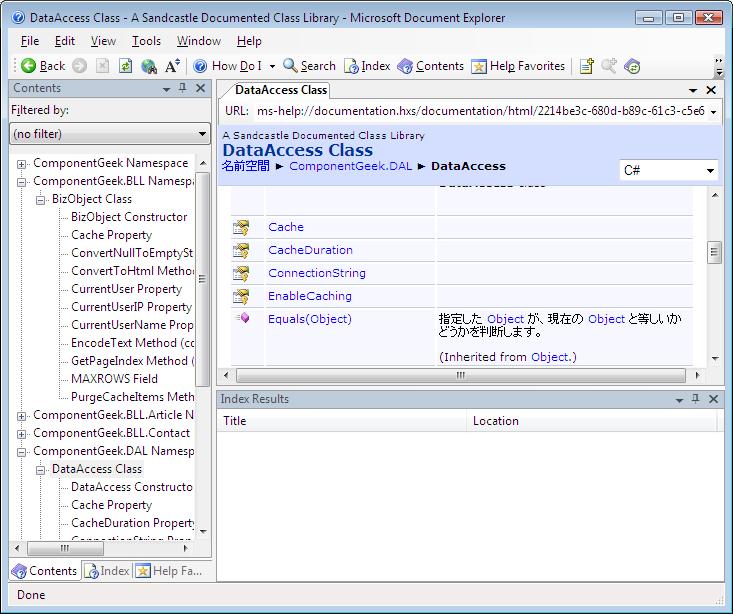733x614 pixels.
Task: Switch to the Help Favorites bottom tab
Action: tap(169, 571)
